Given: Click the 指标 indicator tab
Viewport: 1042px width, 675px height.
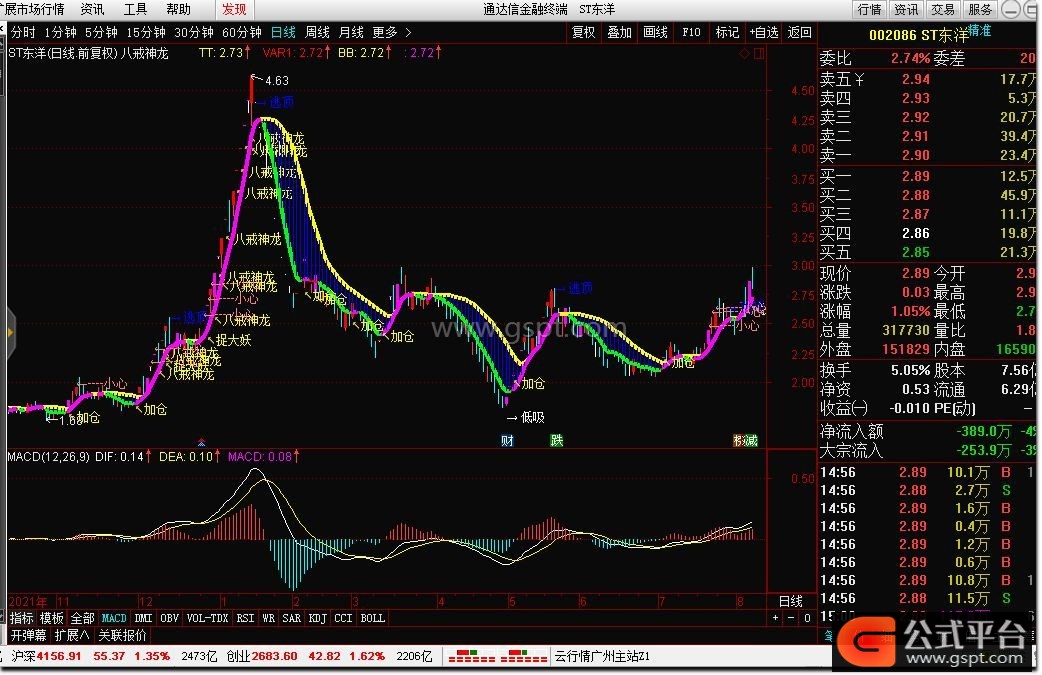Looking at the screenshot, I should click(x=21, y=618).
